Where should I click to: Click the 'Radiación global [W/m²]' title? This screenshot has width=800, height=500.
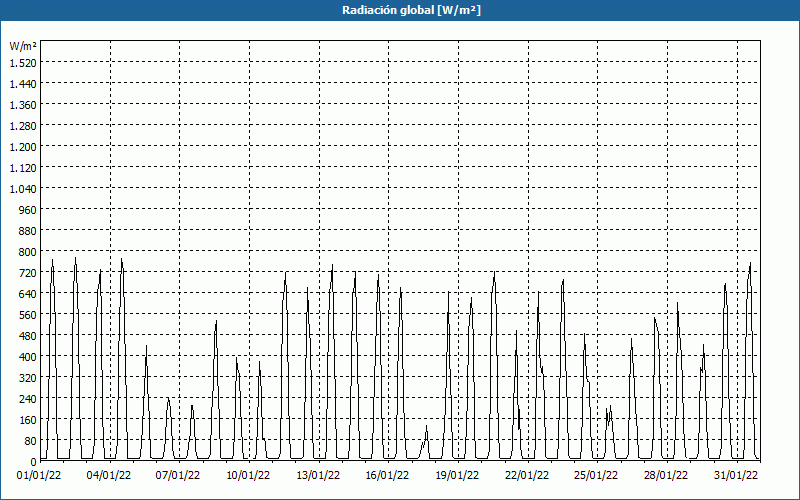coord(411,10)
